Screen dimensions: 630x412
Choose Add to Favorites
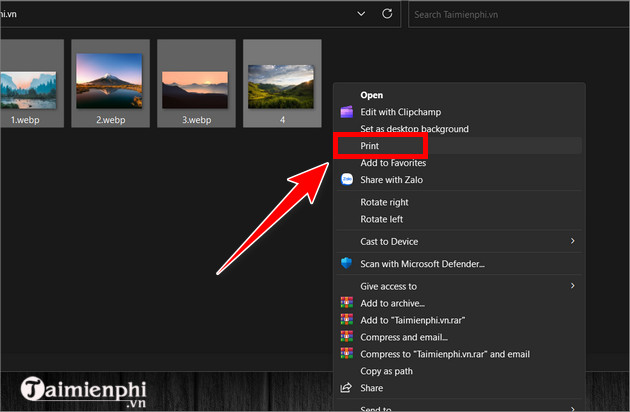click(459, 163)
